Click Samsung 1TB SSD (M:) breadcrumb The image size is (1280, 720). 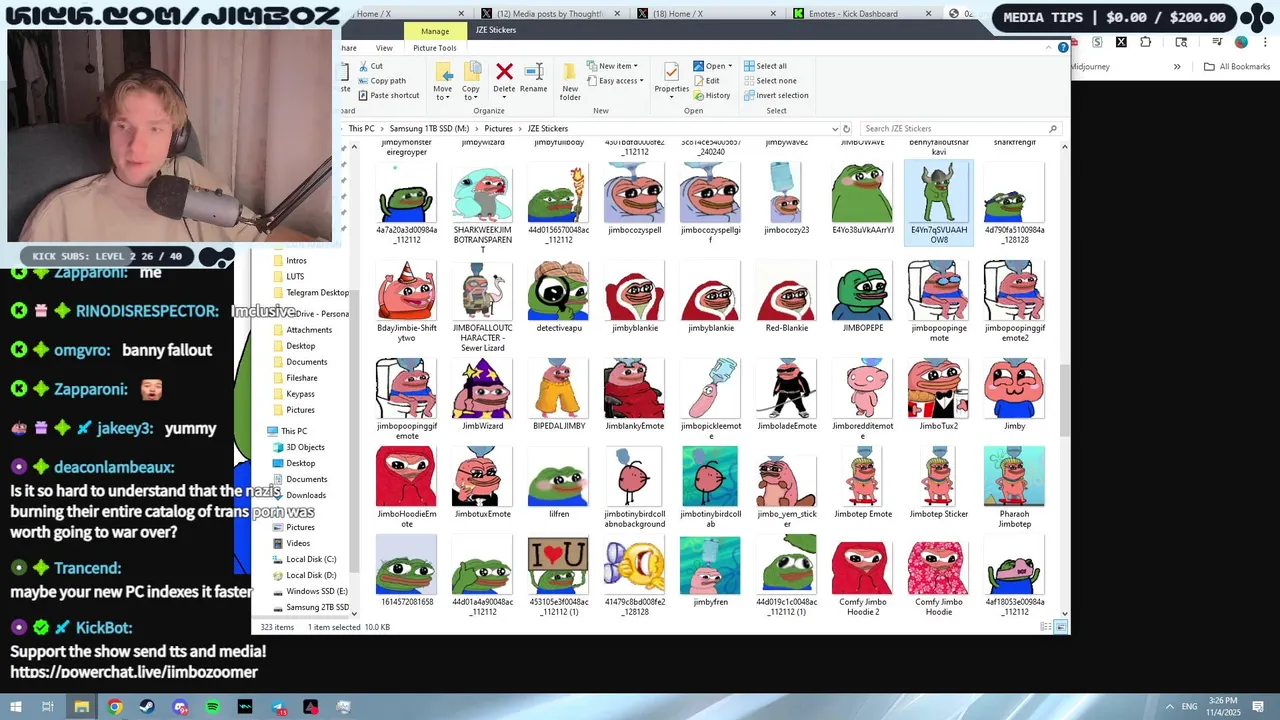point(429,128)
